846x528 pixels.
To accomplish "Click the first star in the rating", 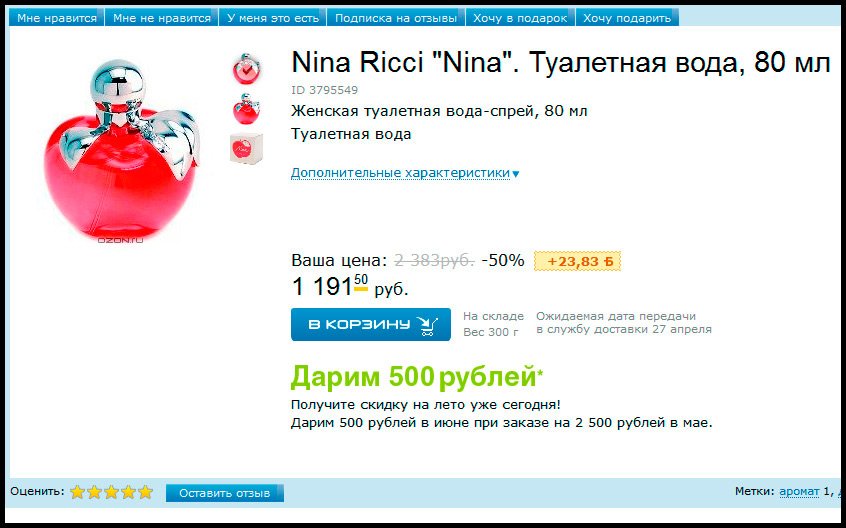I will coord(78,492).
